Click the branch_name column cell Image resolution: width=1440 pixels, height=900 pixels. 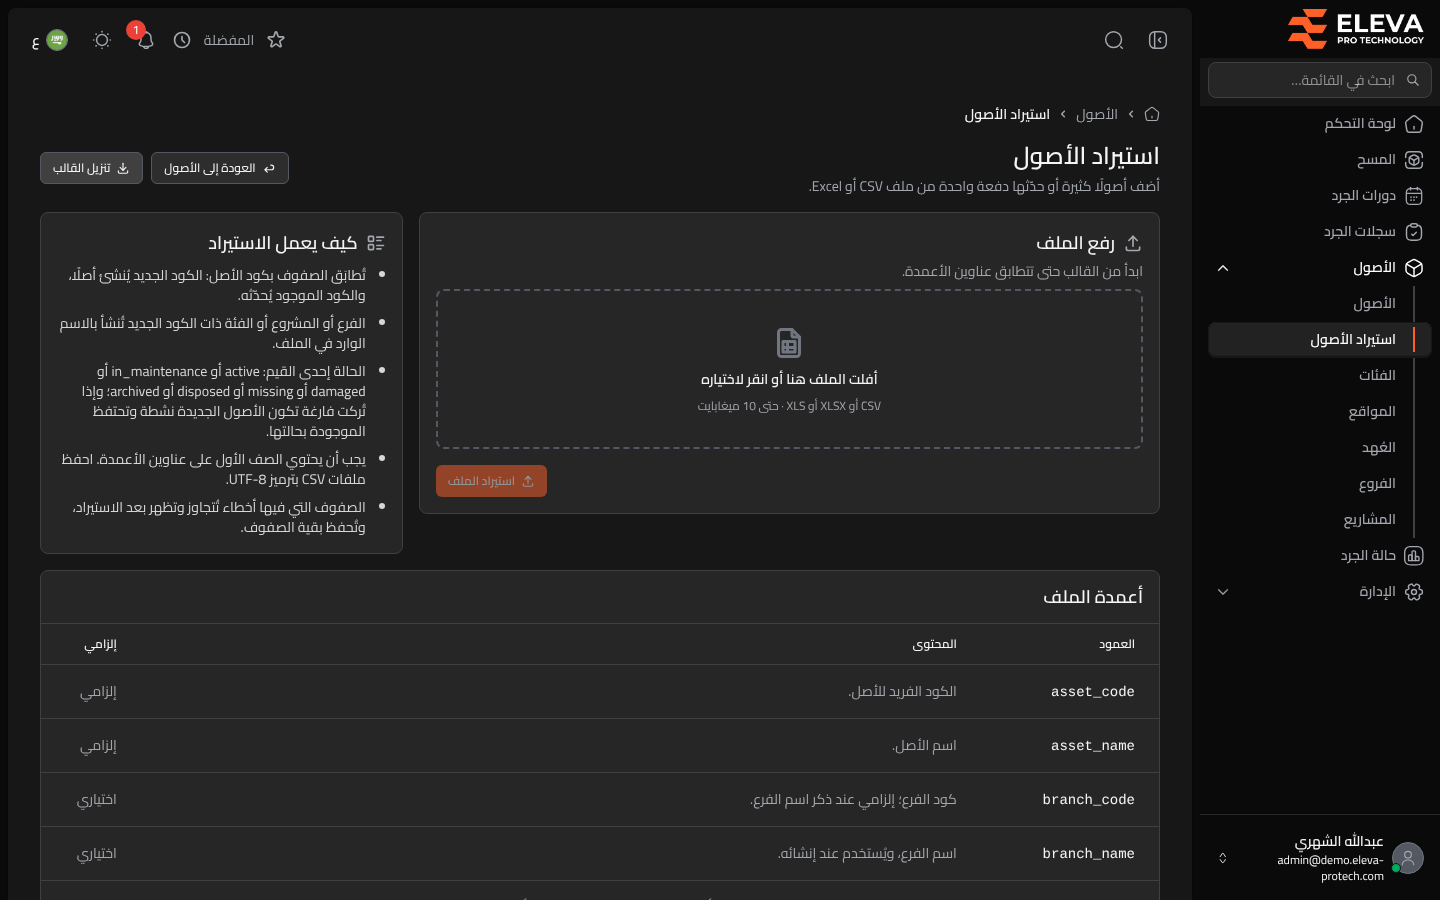(x=1088, y=854)
